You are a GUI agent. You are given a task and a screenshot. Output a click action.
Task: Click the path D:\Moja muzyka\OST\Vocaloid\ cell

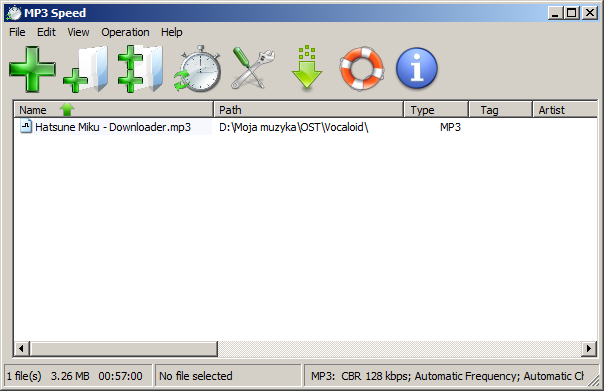294,127
